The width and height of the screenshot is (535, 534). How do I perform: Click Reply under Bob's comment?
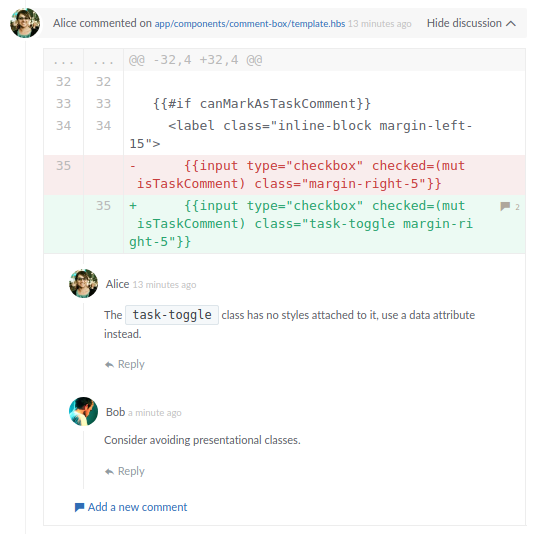pos(131,472)
